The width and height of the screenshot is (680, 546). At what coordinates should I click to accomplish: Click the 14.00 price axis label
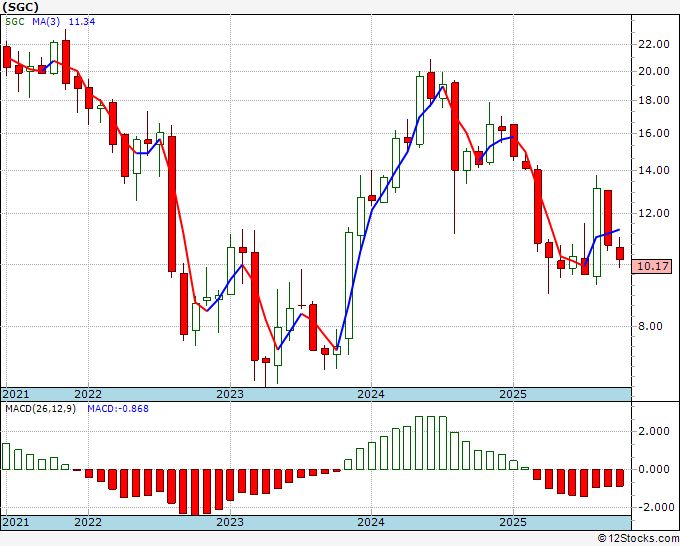click(x=654, y=170)
